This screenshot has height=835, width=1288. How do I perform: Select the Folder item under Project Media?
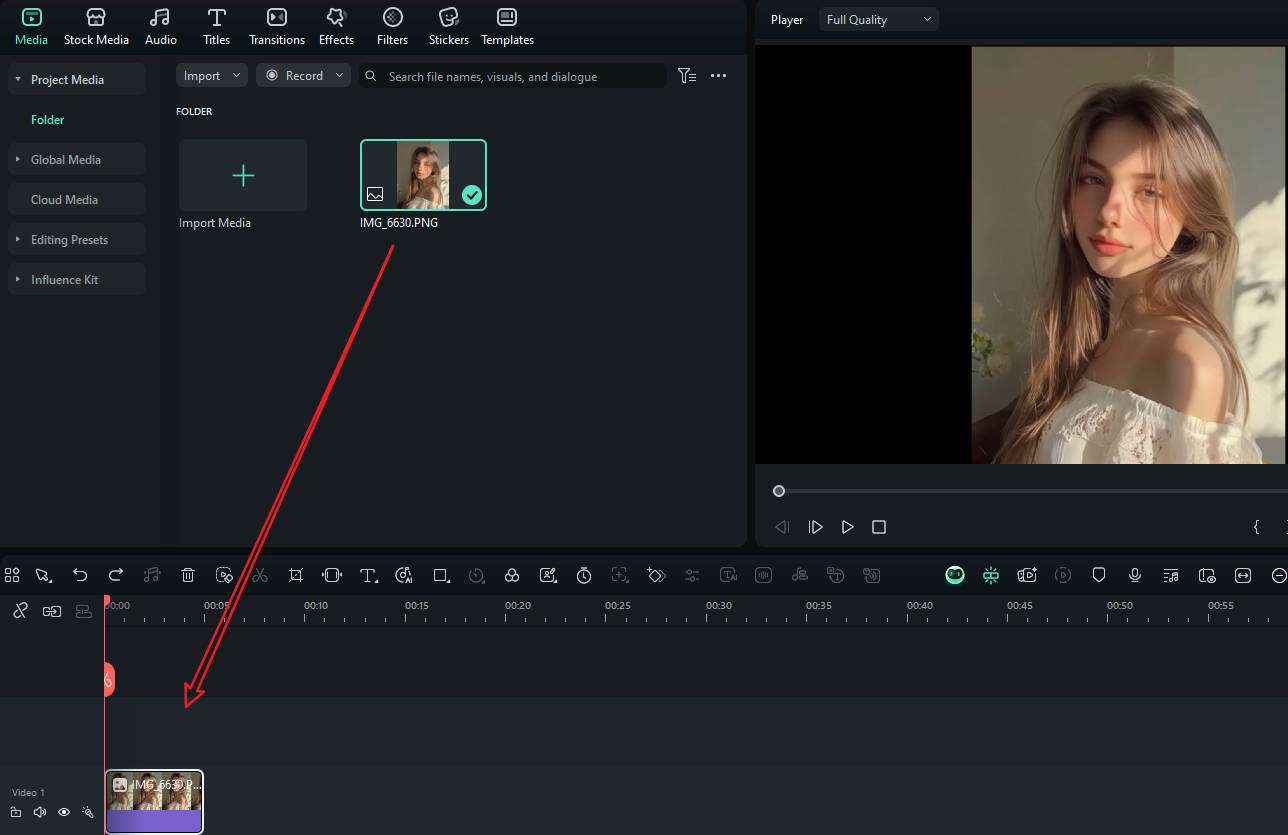click(x=47, y=119)
